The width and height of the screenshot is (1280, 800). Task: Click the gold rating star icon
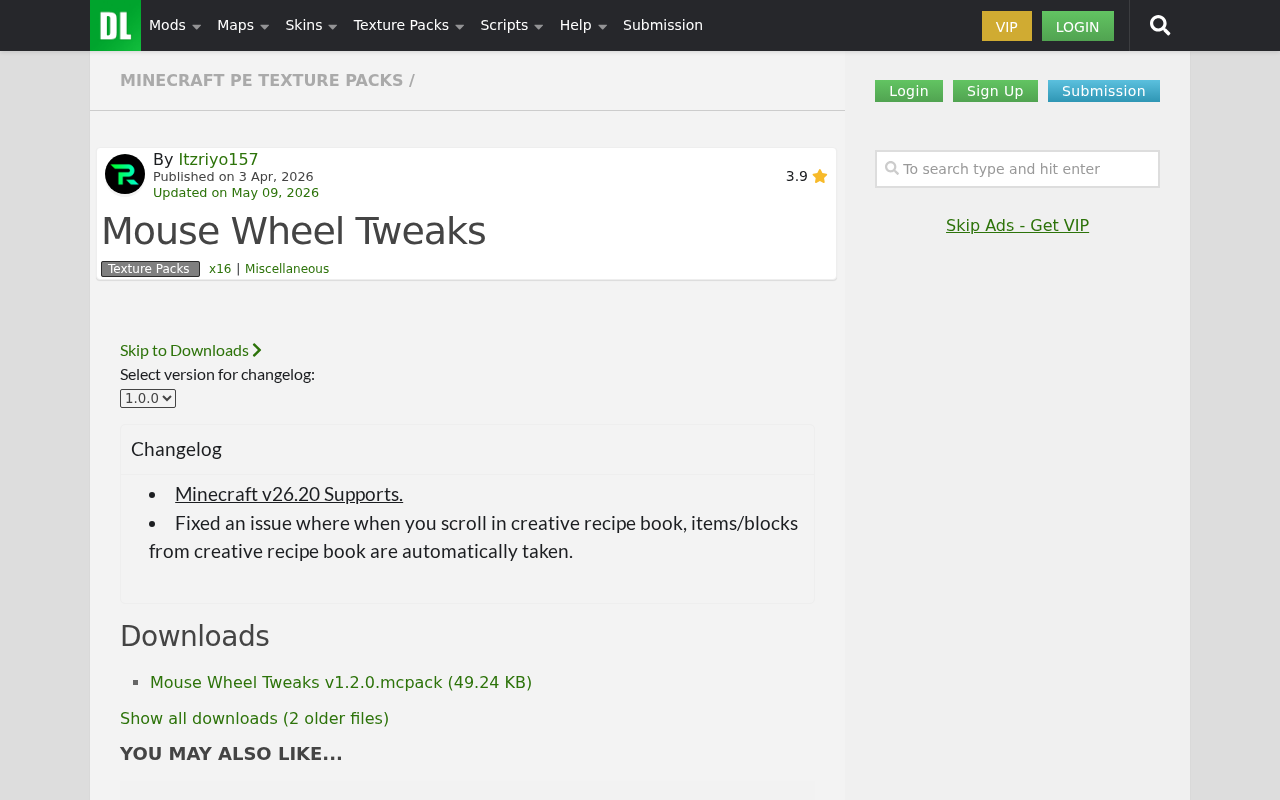[x=820, y=176]
